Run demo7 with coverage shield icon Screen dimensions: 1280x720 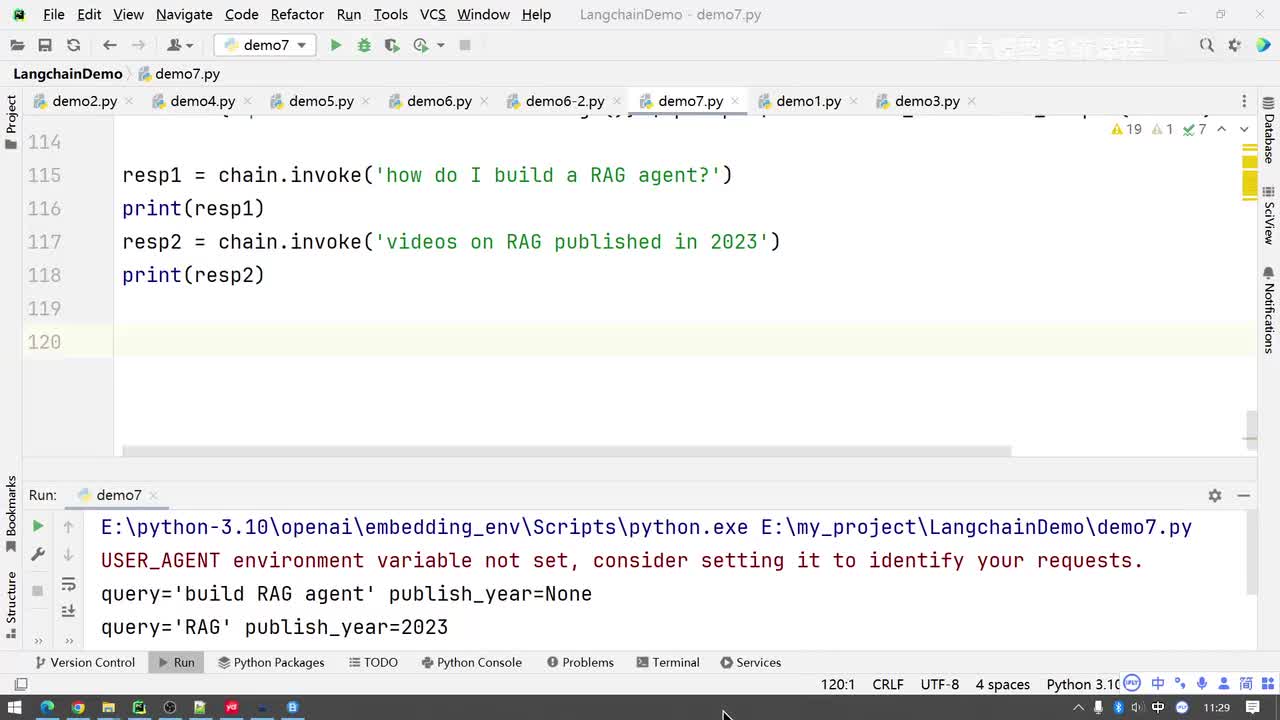point(392,45)
